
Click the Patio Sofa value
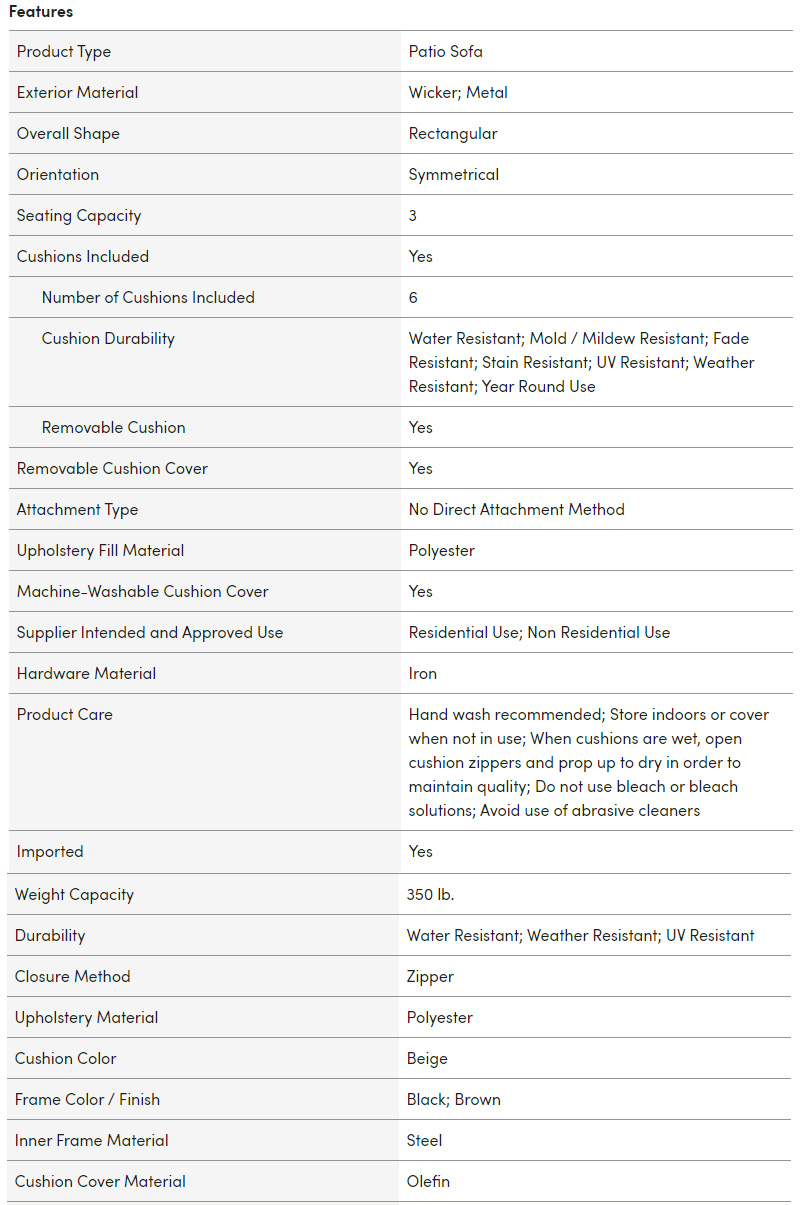445,52
